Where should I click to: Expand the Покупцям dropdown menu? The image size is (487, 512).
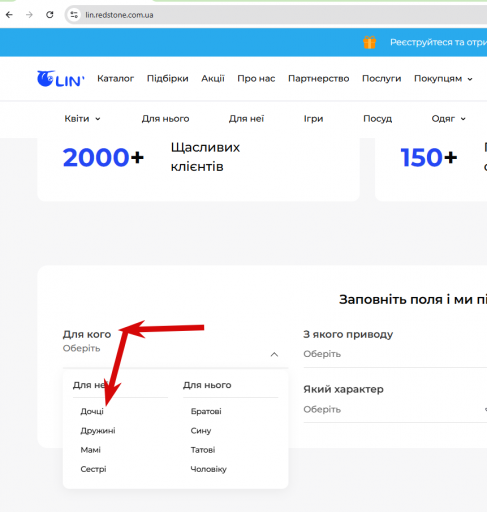coord(443,79)
